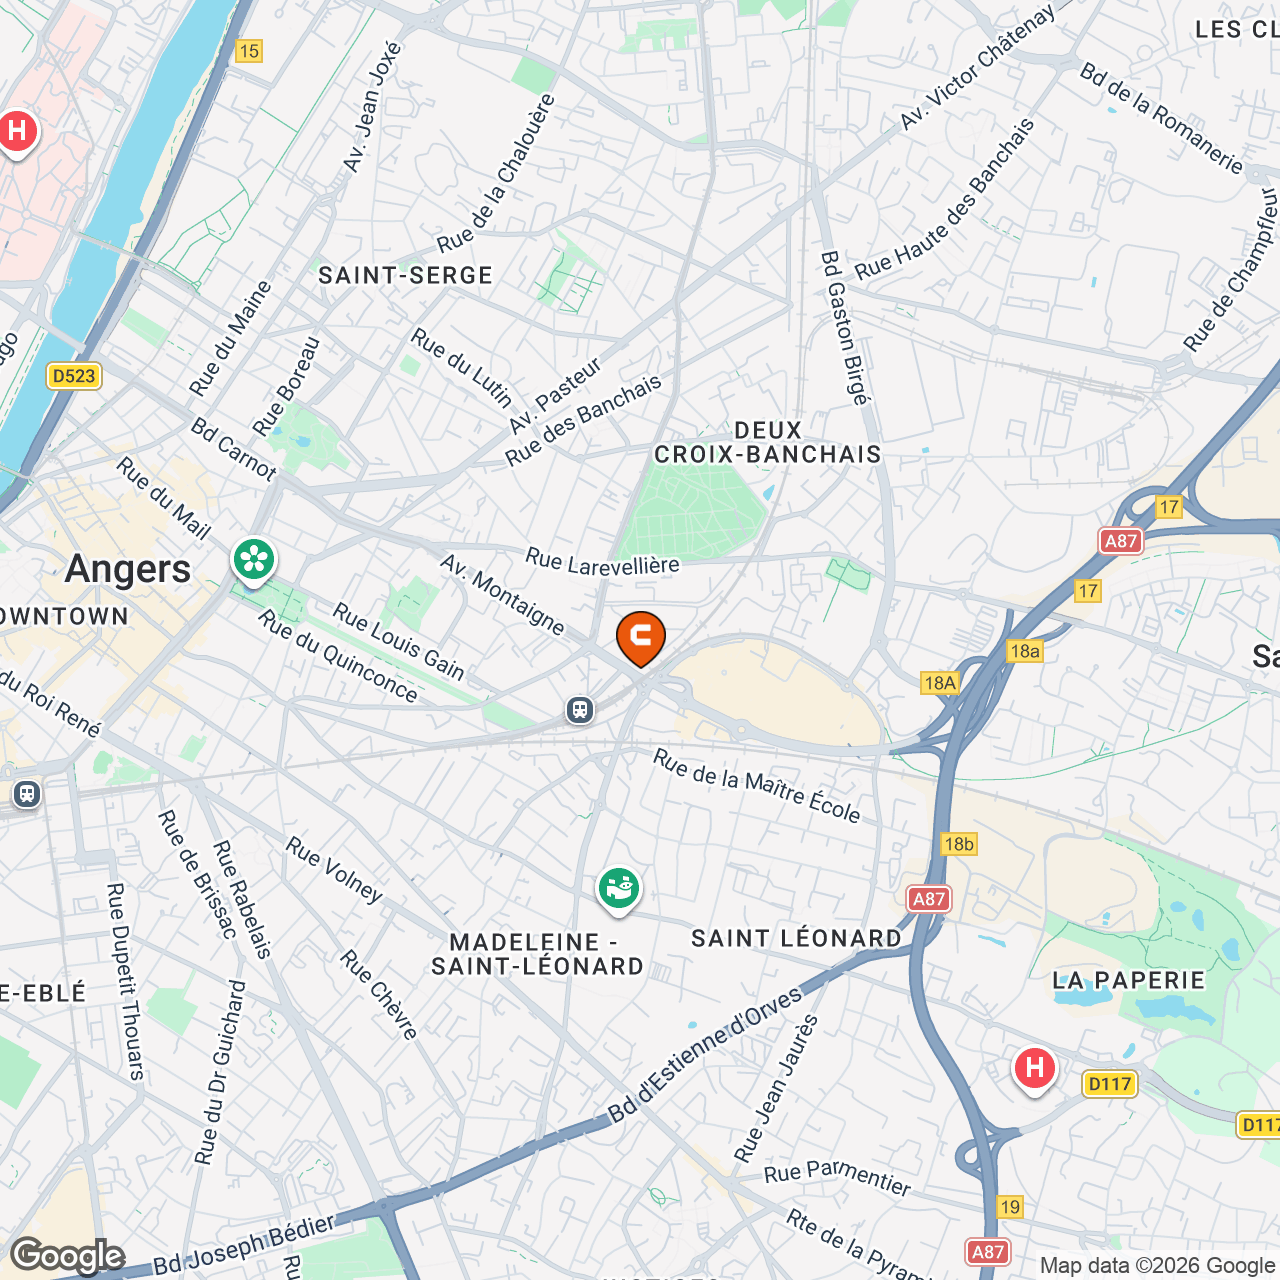The width and height of the screenshot is (1280, 1280).
Task: Click the road 15 badge at top
Action: pos(249,51)
